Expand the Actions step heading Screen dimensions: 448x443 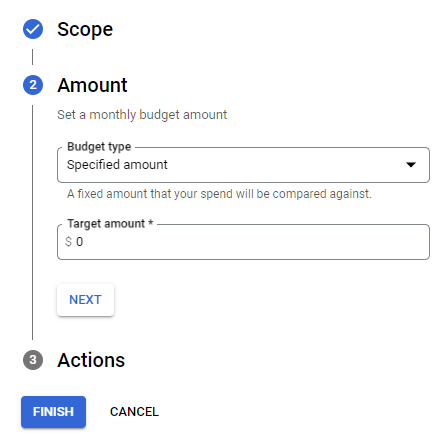click(x=91, y=360)
